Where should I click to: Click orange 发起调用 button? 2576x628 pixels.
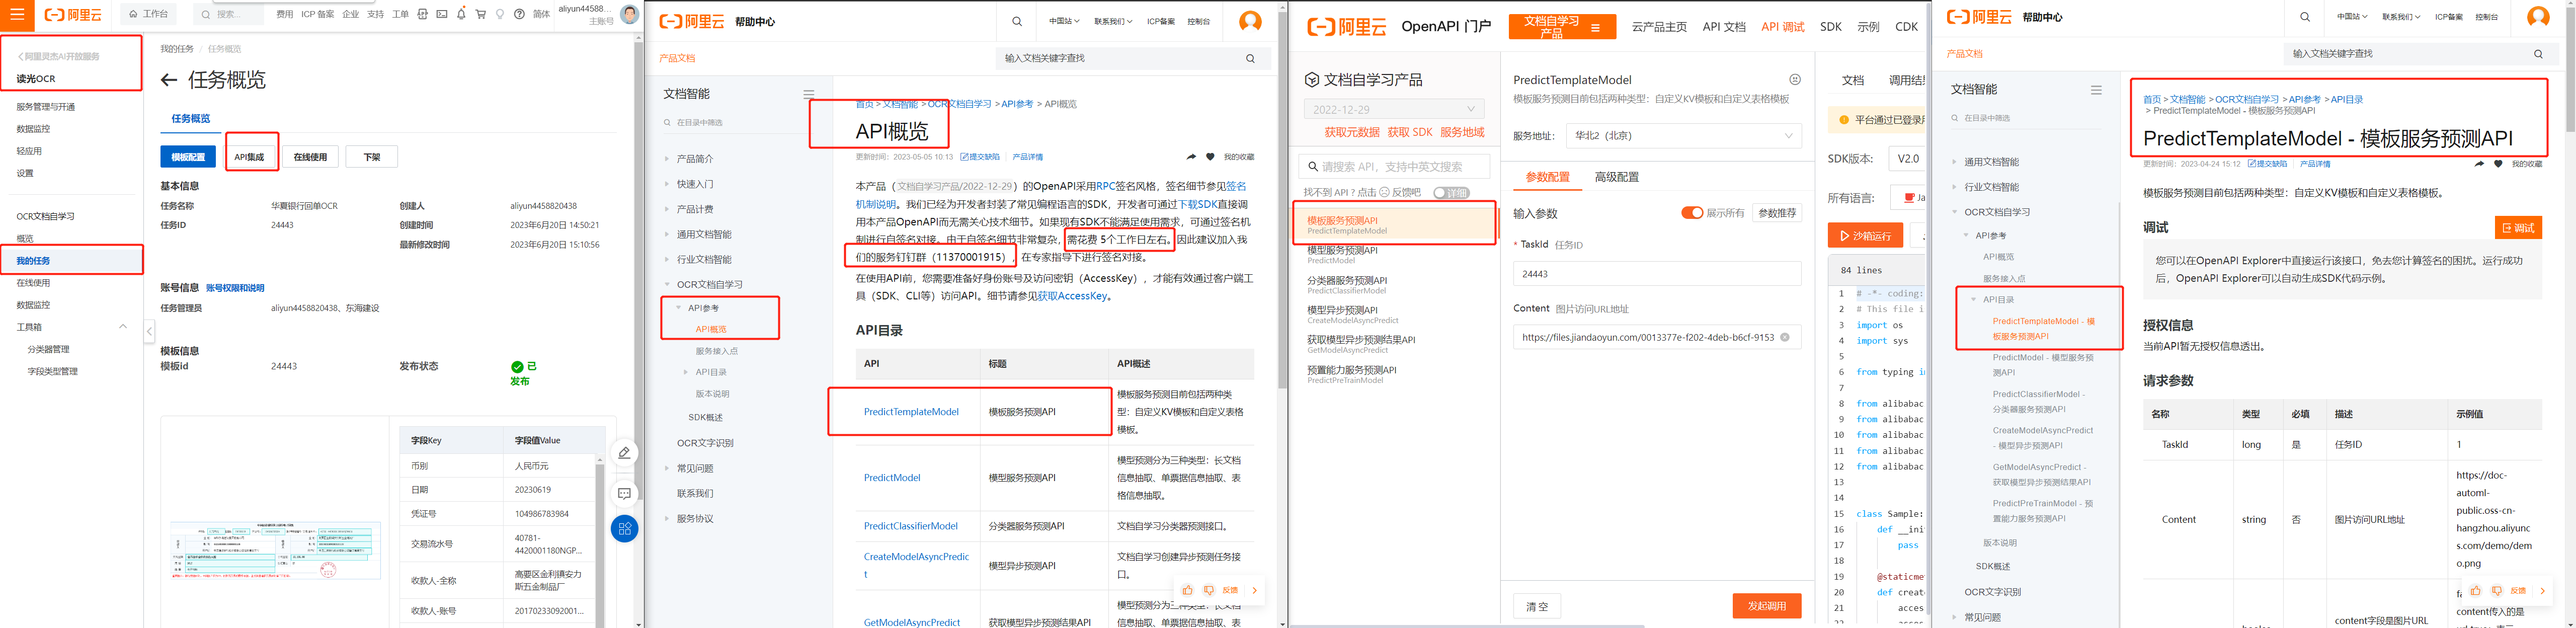(1766, 606)
